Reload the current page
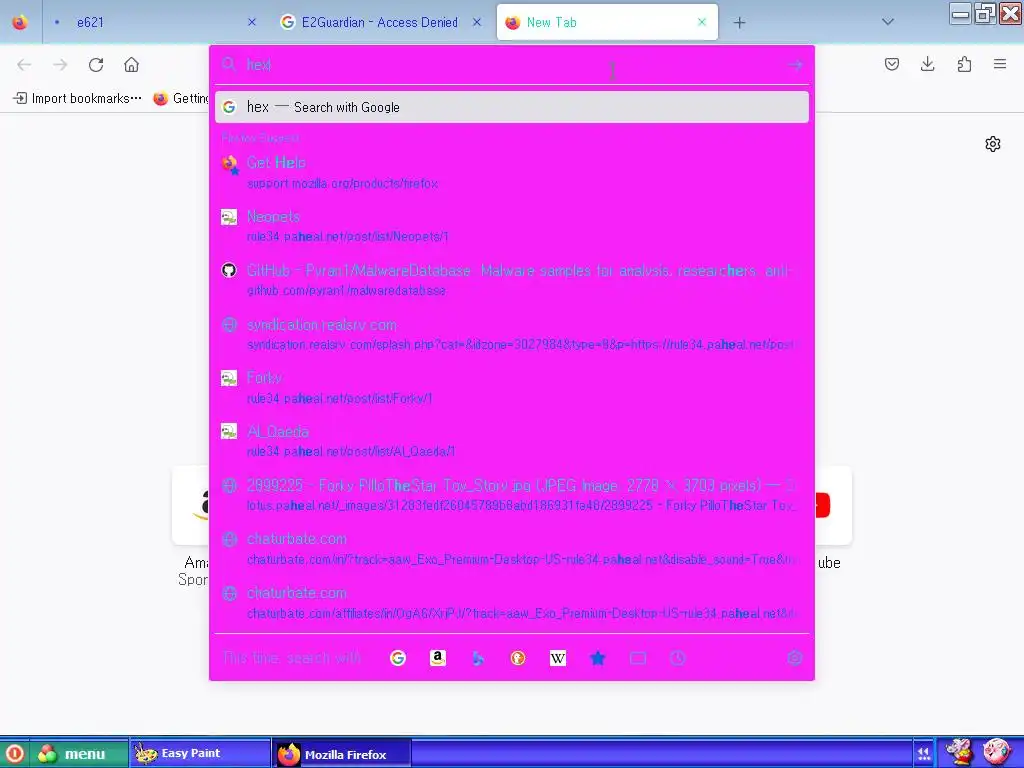 pos(96,65)
